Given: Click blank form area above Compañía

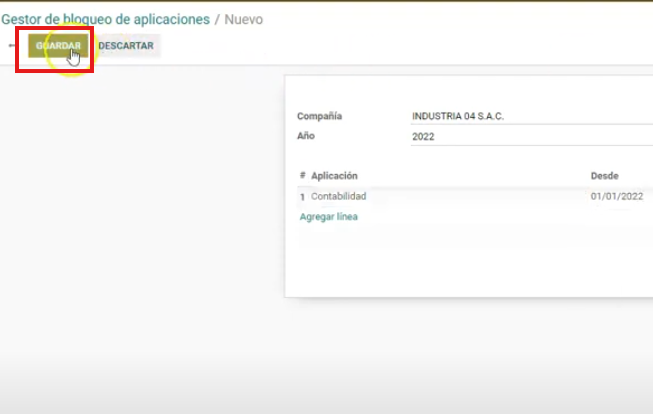Looking at the screenshot, I should pos(450,90).
